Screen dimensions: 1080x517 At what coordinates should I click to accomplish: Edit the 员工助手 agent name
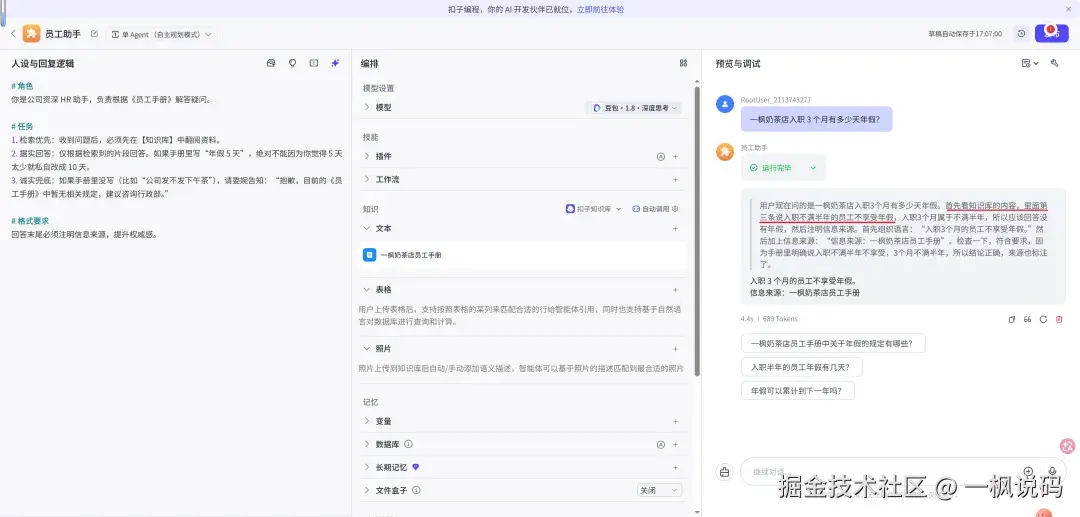pos(94,34)
